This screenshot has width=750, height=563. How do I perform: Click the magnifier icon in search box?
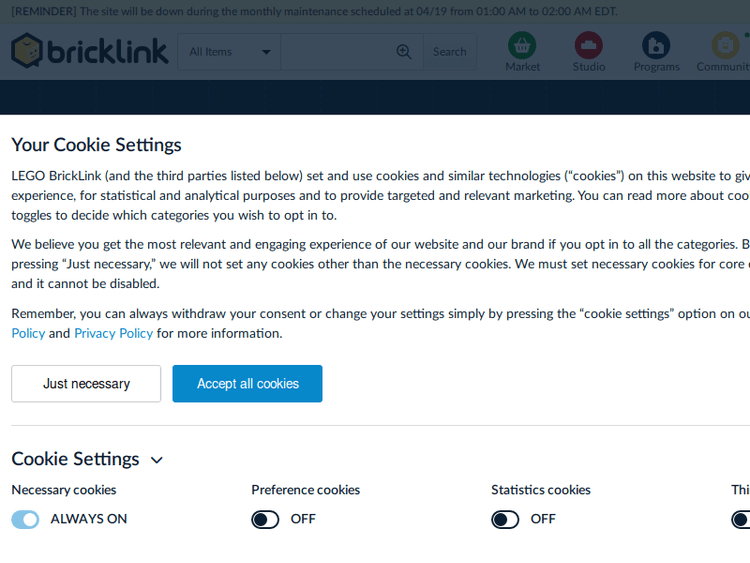coord(404,52)
